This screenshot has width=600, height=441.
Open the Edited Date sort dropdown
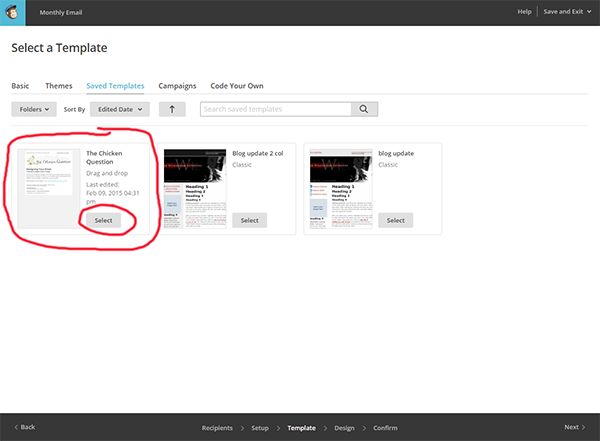120,109
